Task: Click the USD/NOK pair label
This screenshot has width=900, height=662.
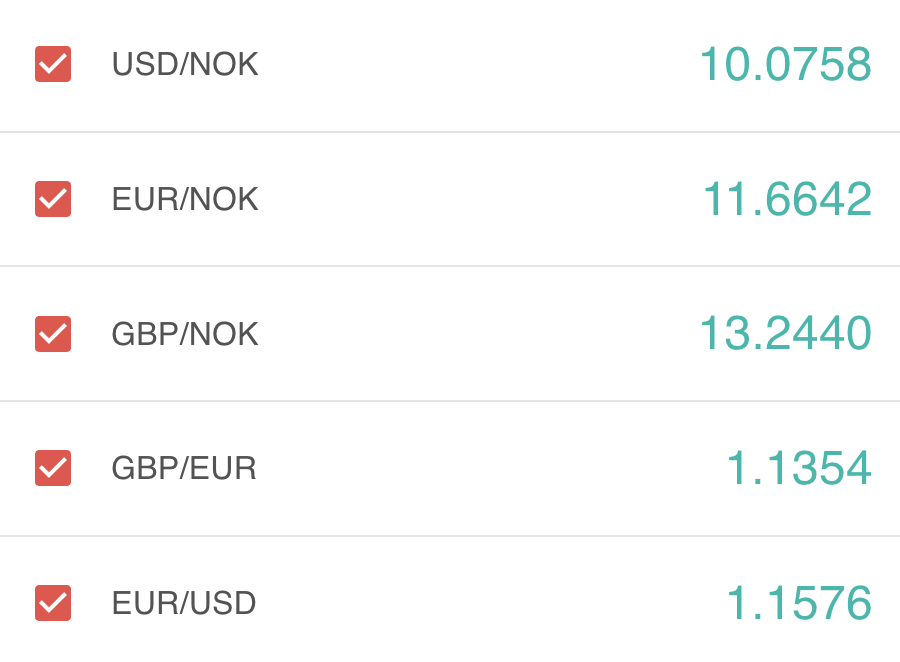Action: pos(185,65)
